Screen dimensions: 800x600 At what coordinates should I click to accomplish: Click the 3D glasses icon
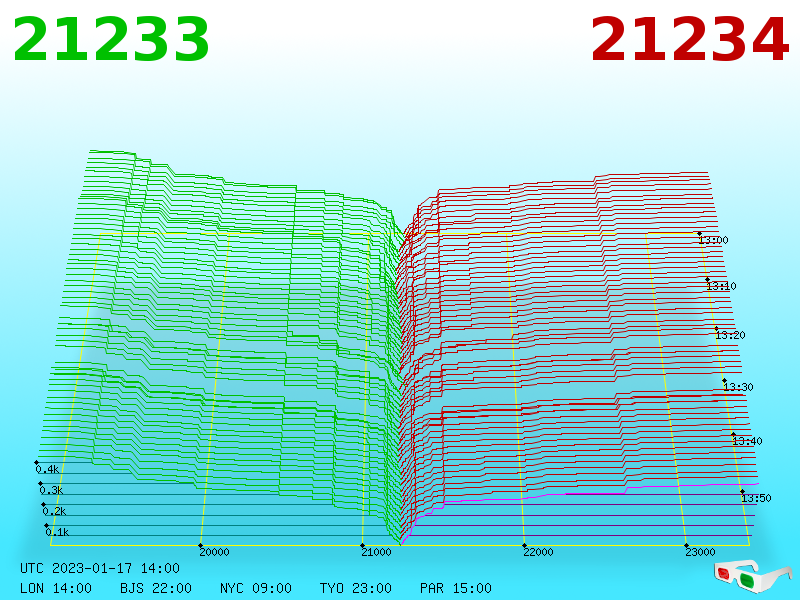pos(752,577)
